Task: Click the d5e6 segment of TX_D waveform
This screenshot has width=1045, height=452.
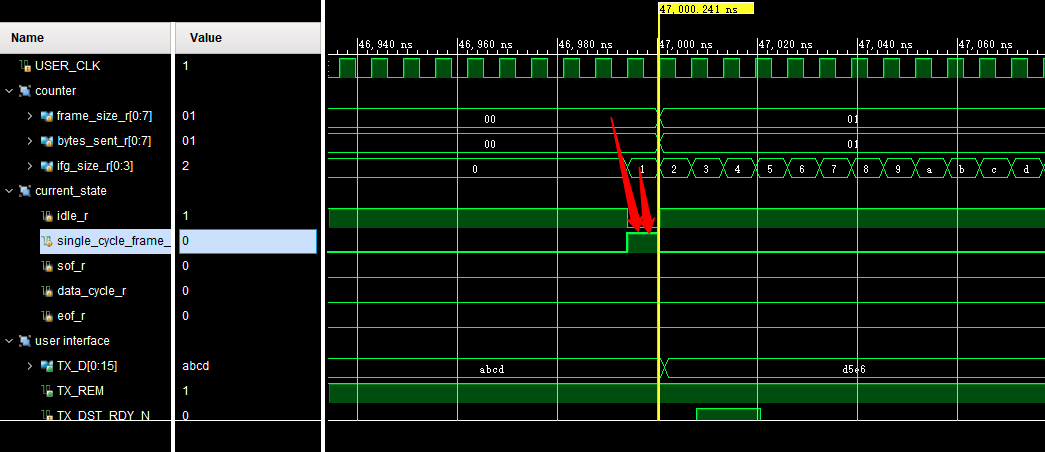Action: click(854, 369)
